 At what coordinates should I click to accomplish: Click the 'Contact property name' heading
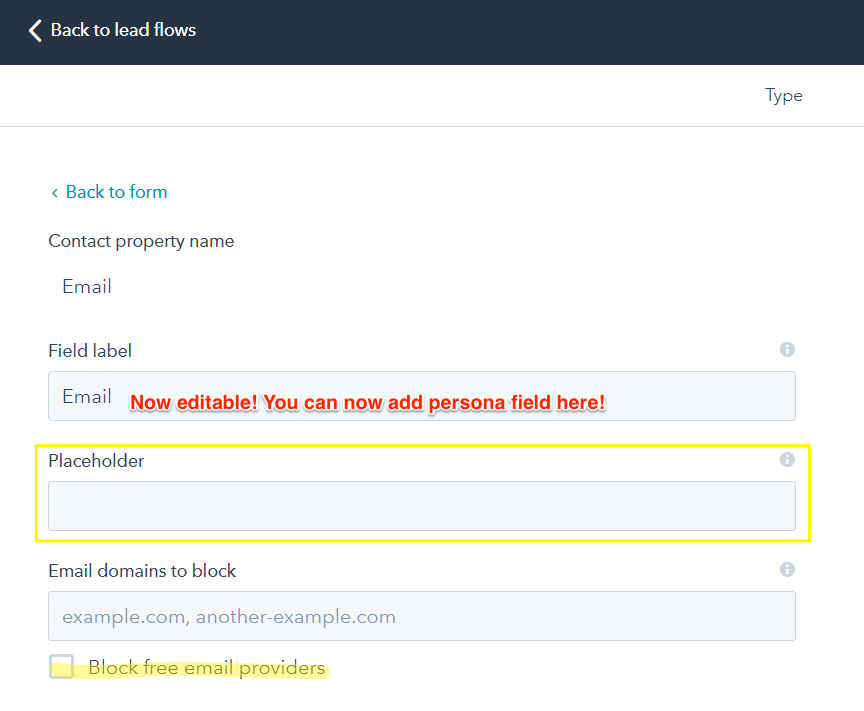coord(141,241)
